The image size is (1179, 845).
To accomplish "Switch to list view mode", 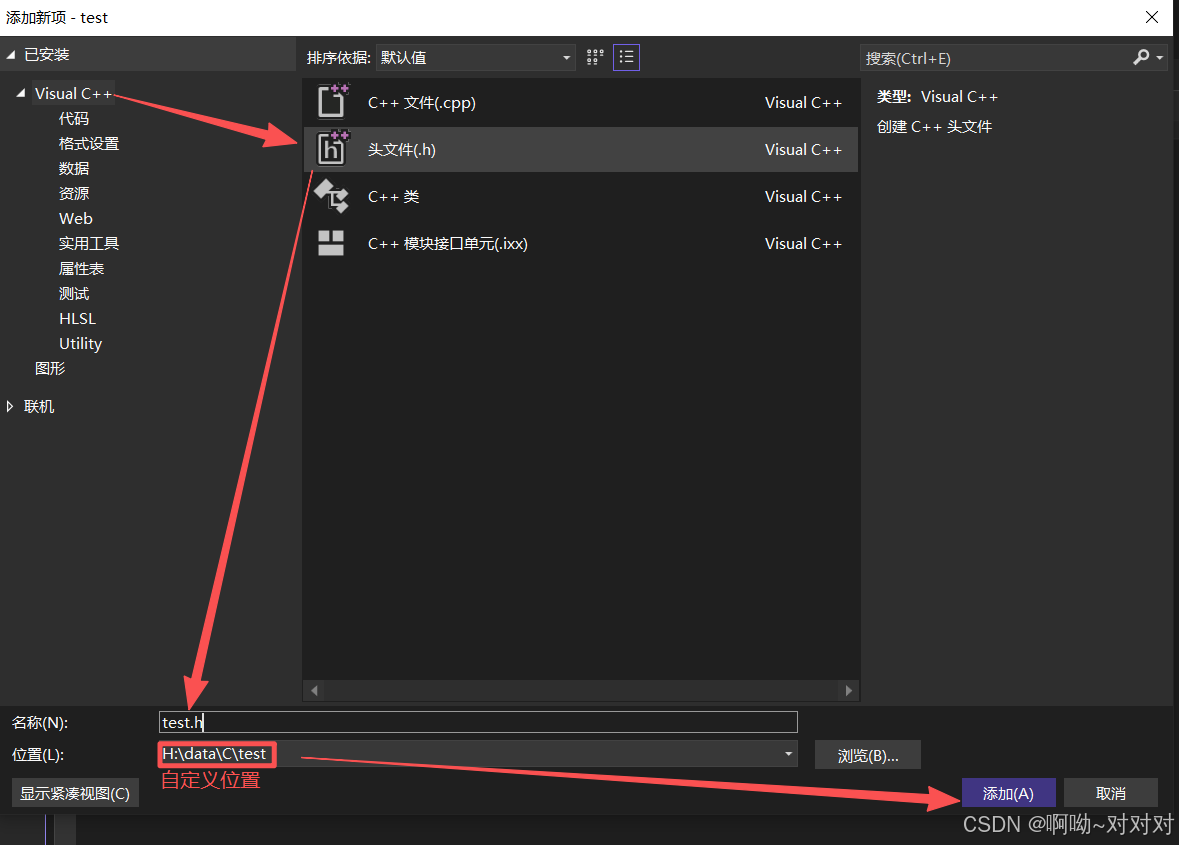I will point(626,57).
